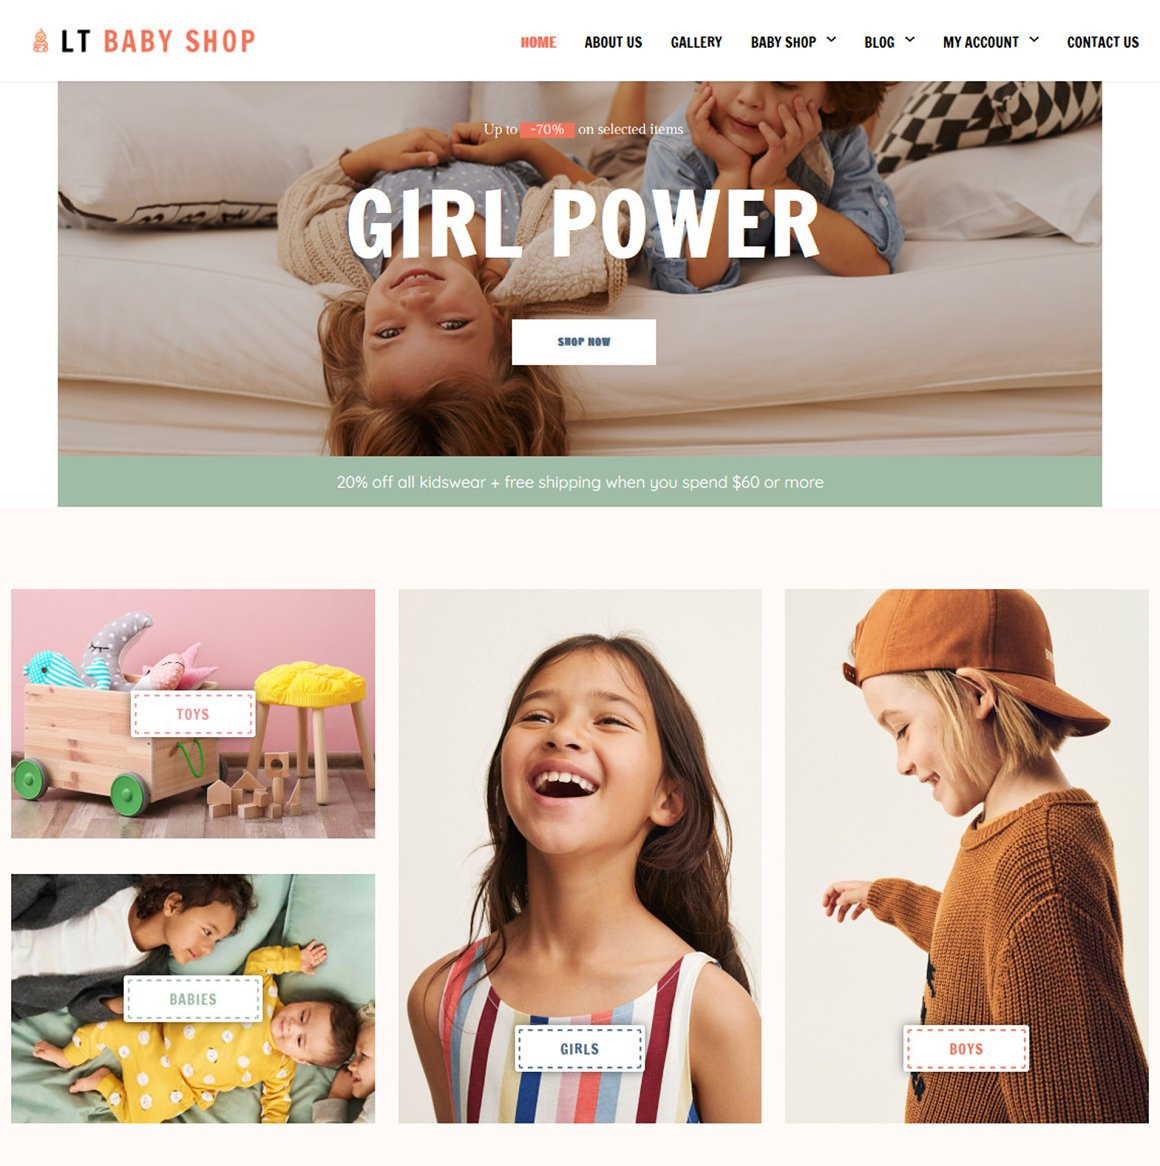Open the LT Baby Shop logo link
1160x1166 pixels.
[x=144, y=41]
